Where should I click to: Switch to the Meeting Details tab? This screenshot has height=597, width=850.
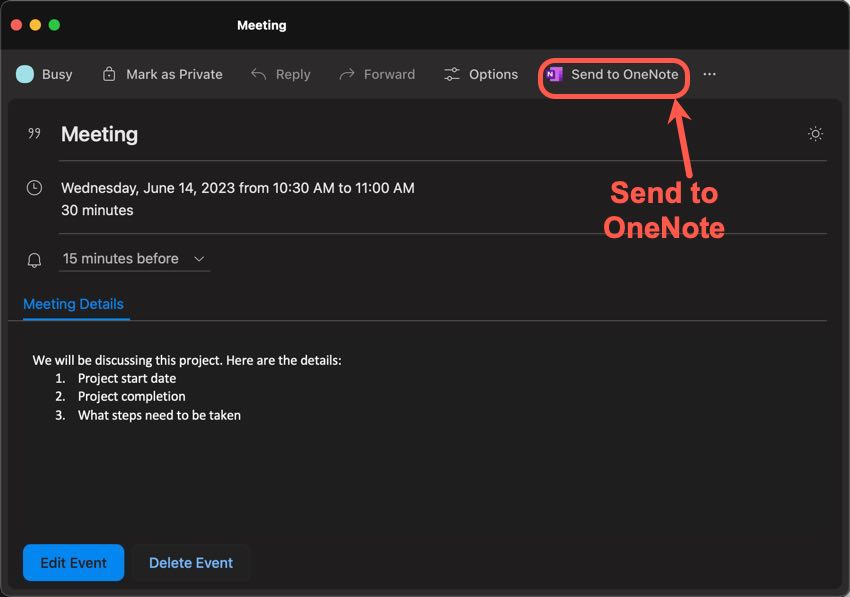(74, 304)
